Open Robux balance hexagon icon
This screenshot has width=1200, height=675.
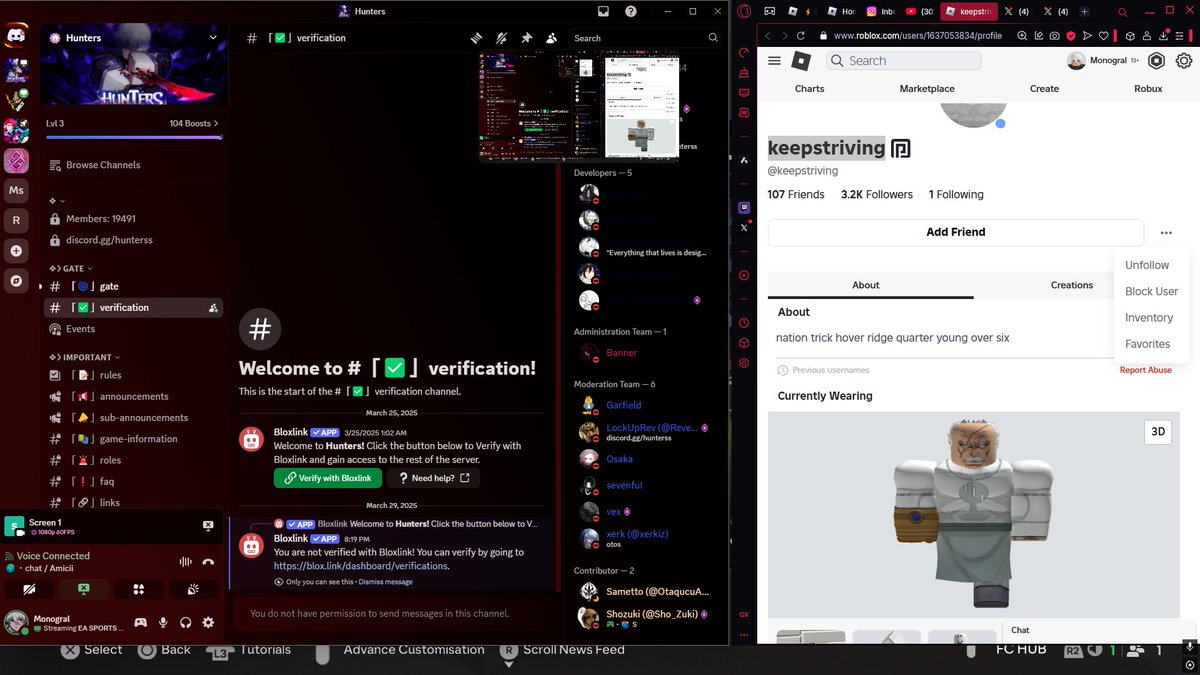pyautogui.click(x=1157, y=61)
